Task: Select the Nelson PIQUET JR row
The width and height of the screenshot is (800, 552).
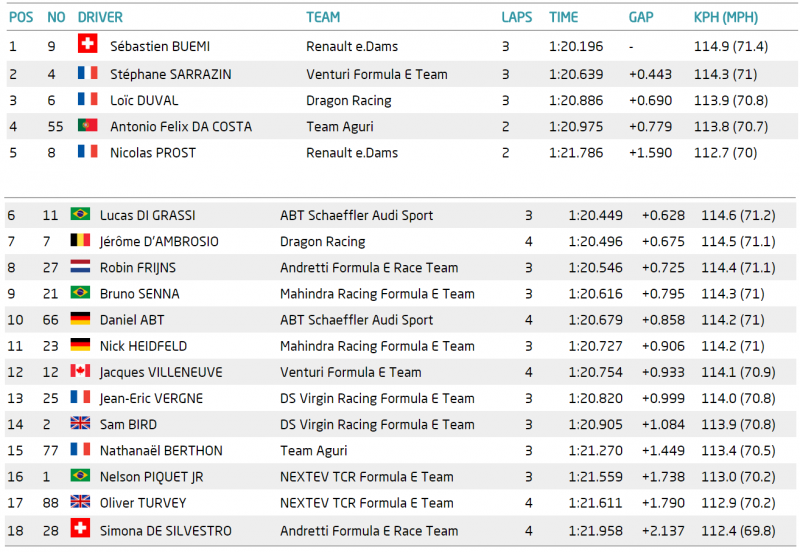Action: [400, 476]
